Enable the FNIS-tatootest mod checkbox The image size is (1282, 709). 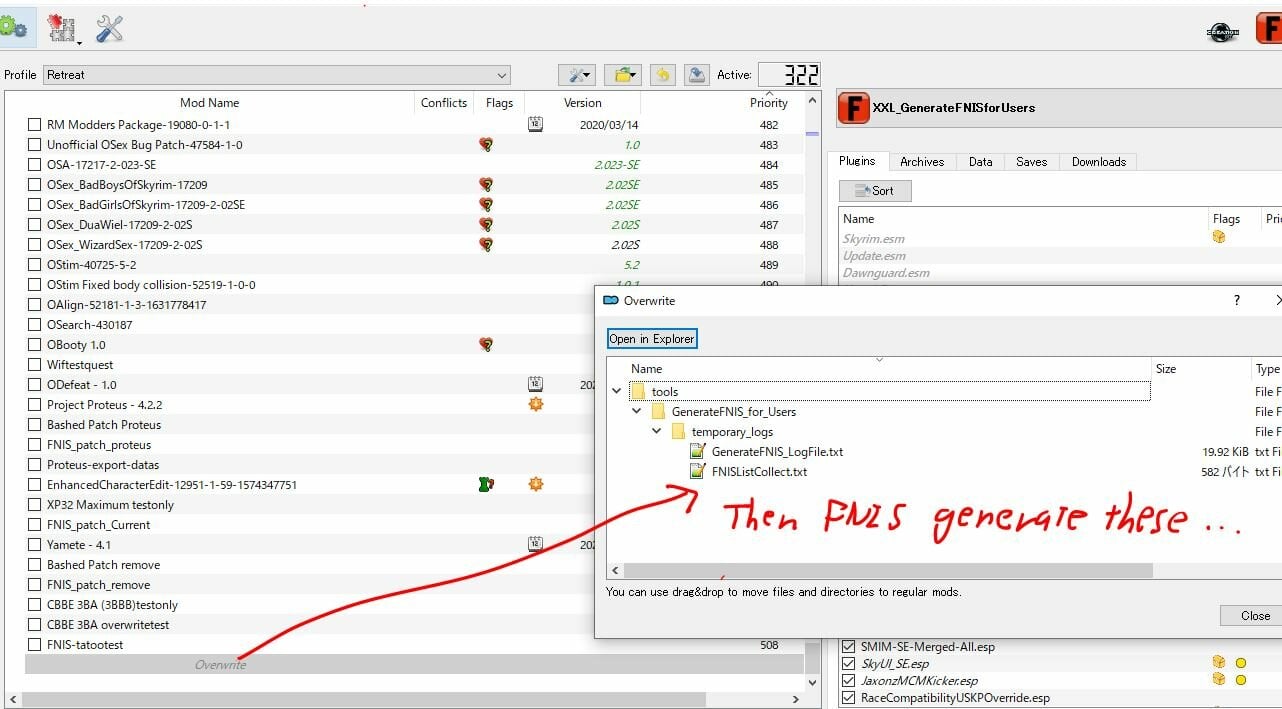point(35,645)
